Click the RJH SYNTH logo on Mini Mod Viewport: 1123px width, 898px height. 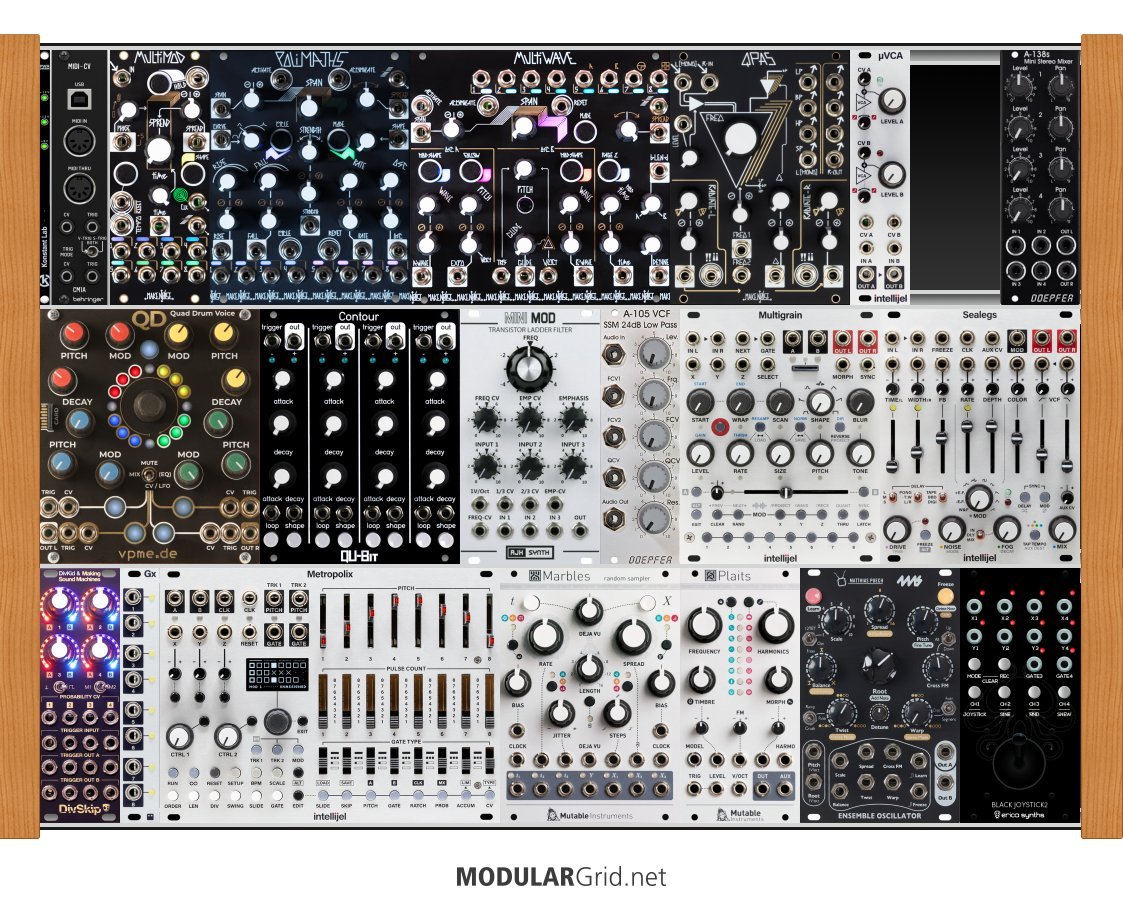tap(530, 553)
